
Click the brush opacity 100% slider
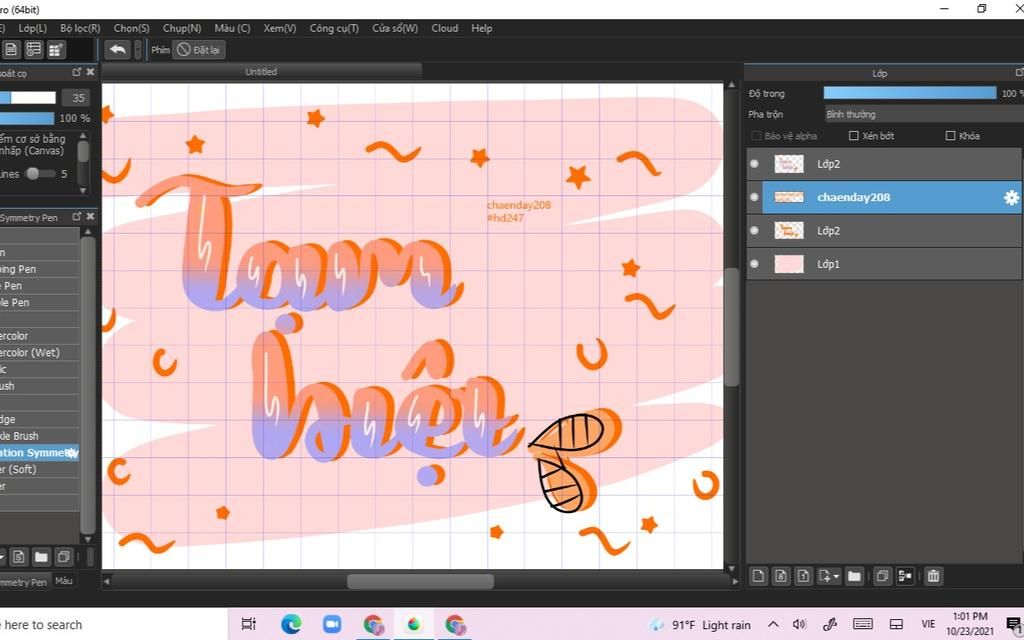(x=27, y=118)
